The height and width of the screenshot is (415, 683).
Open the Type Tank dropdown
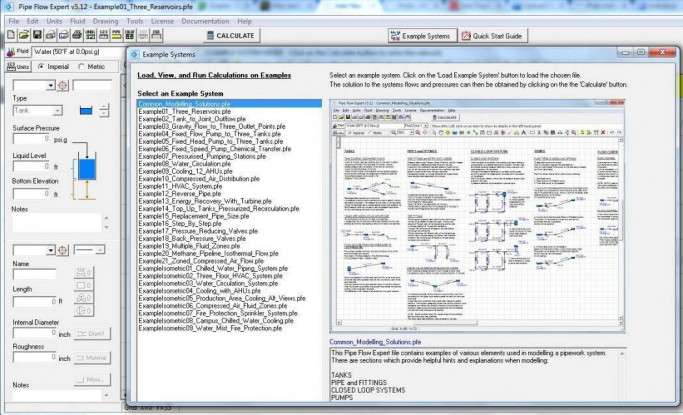[38, 110]
